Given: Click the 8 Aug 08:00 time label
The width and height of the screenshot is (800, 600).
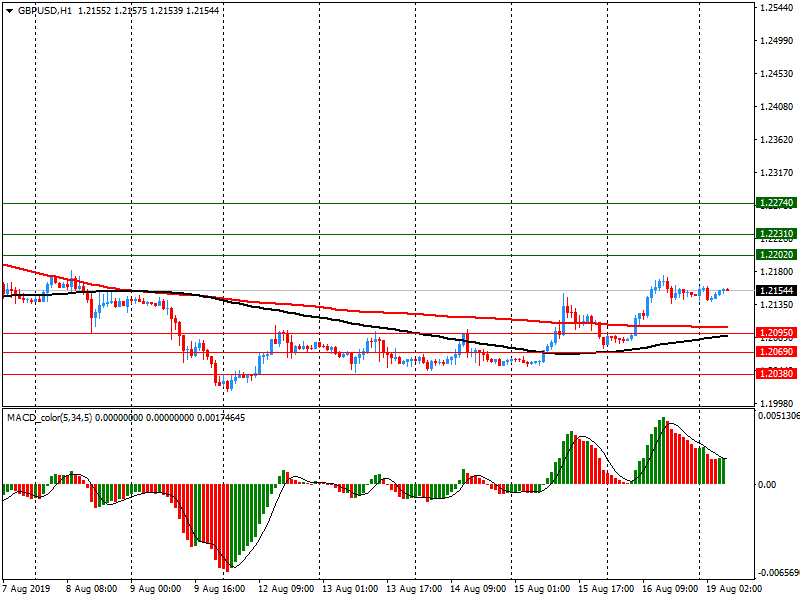Looking at the screenshot, I should [92, 589].
